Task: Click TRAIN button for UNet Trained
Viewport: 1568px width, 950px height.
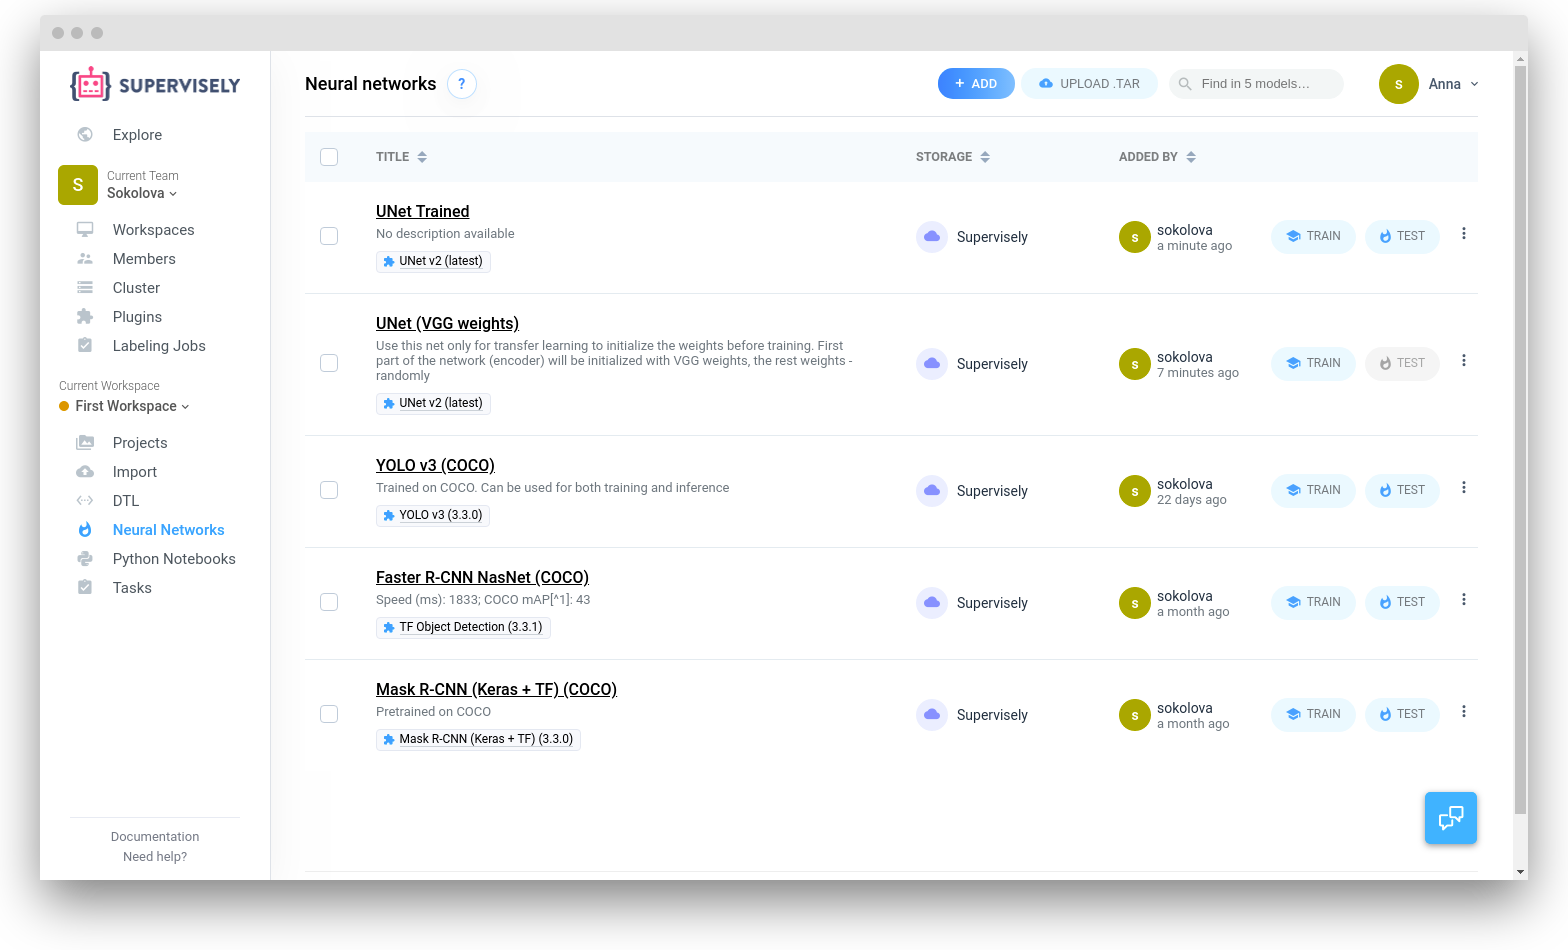Action: click(x=1313, y=236)
